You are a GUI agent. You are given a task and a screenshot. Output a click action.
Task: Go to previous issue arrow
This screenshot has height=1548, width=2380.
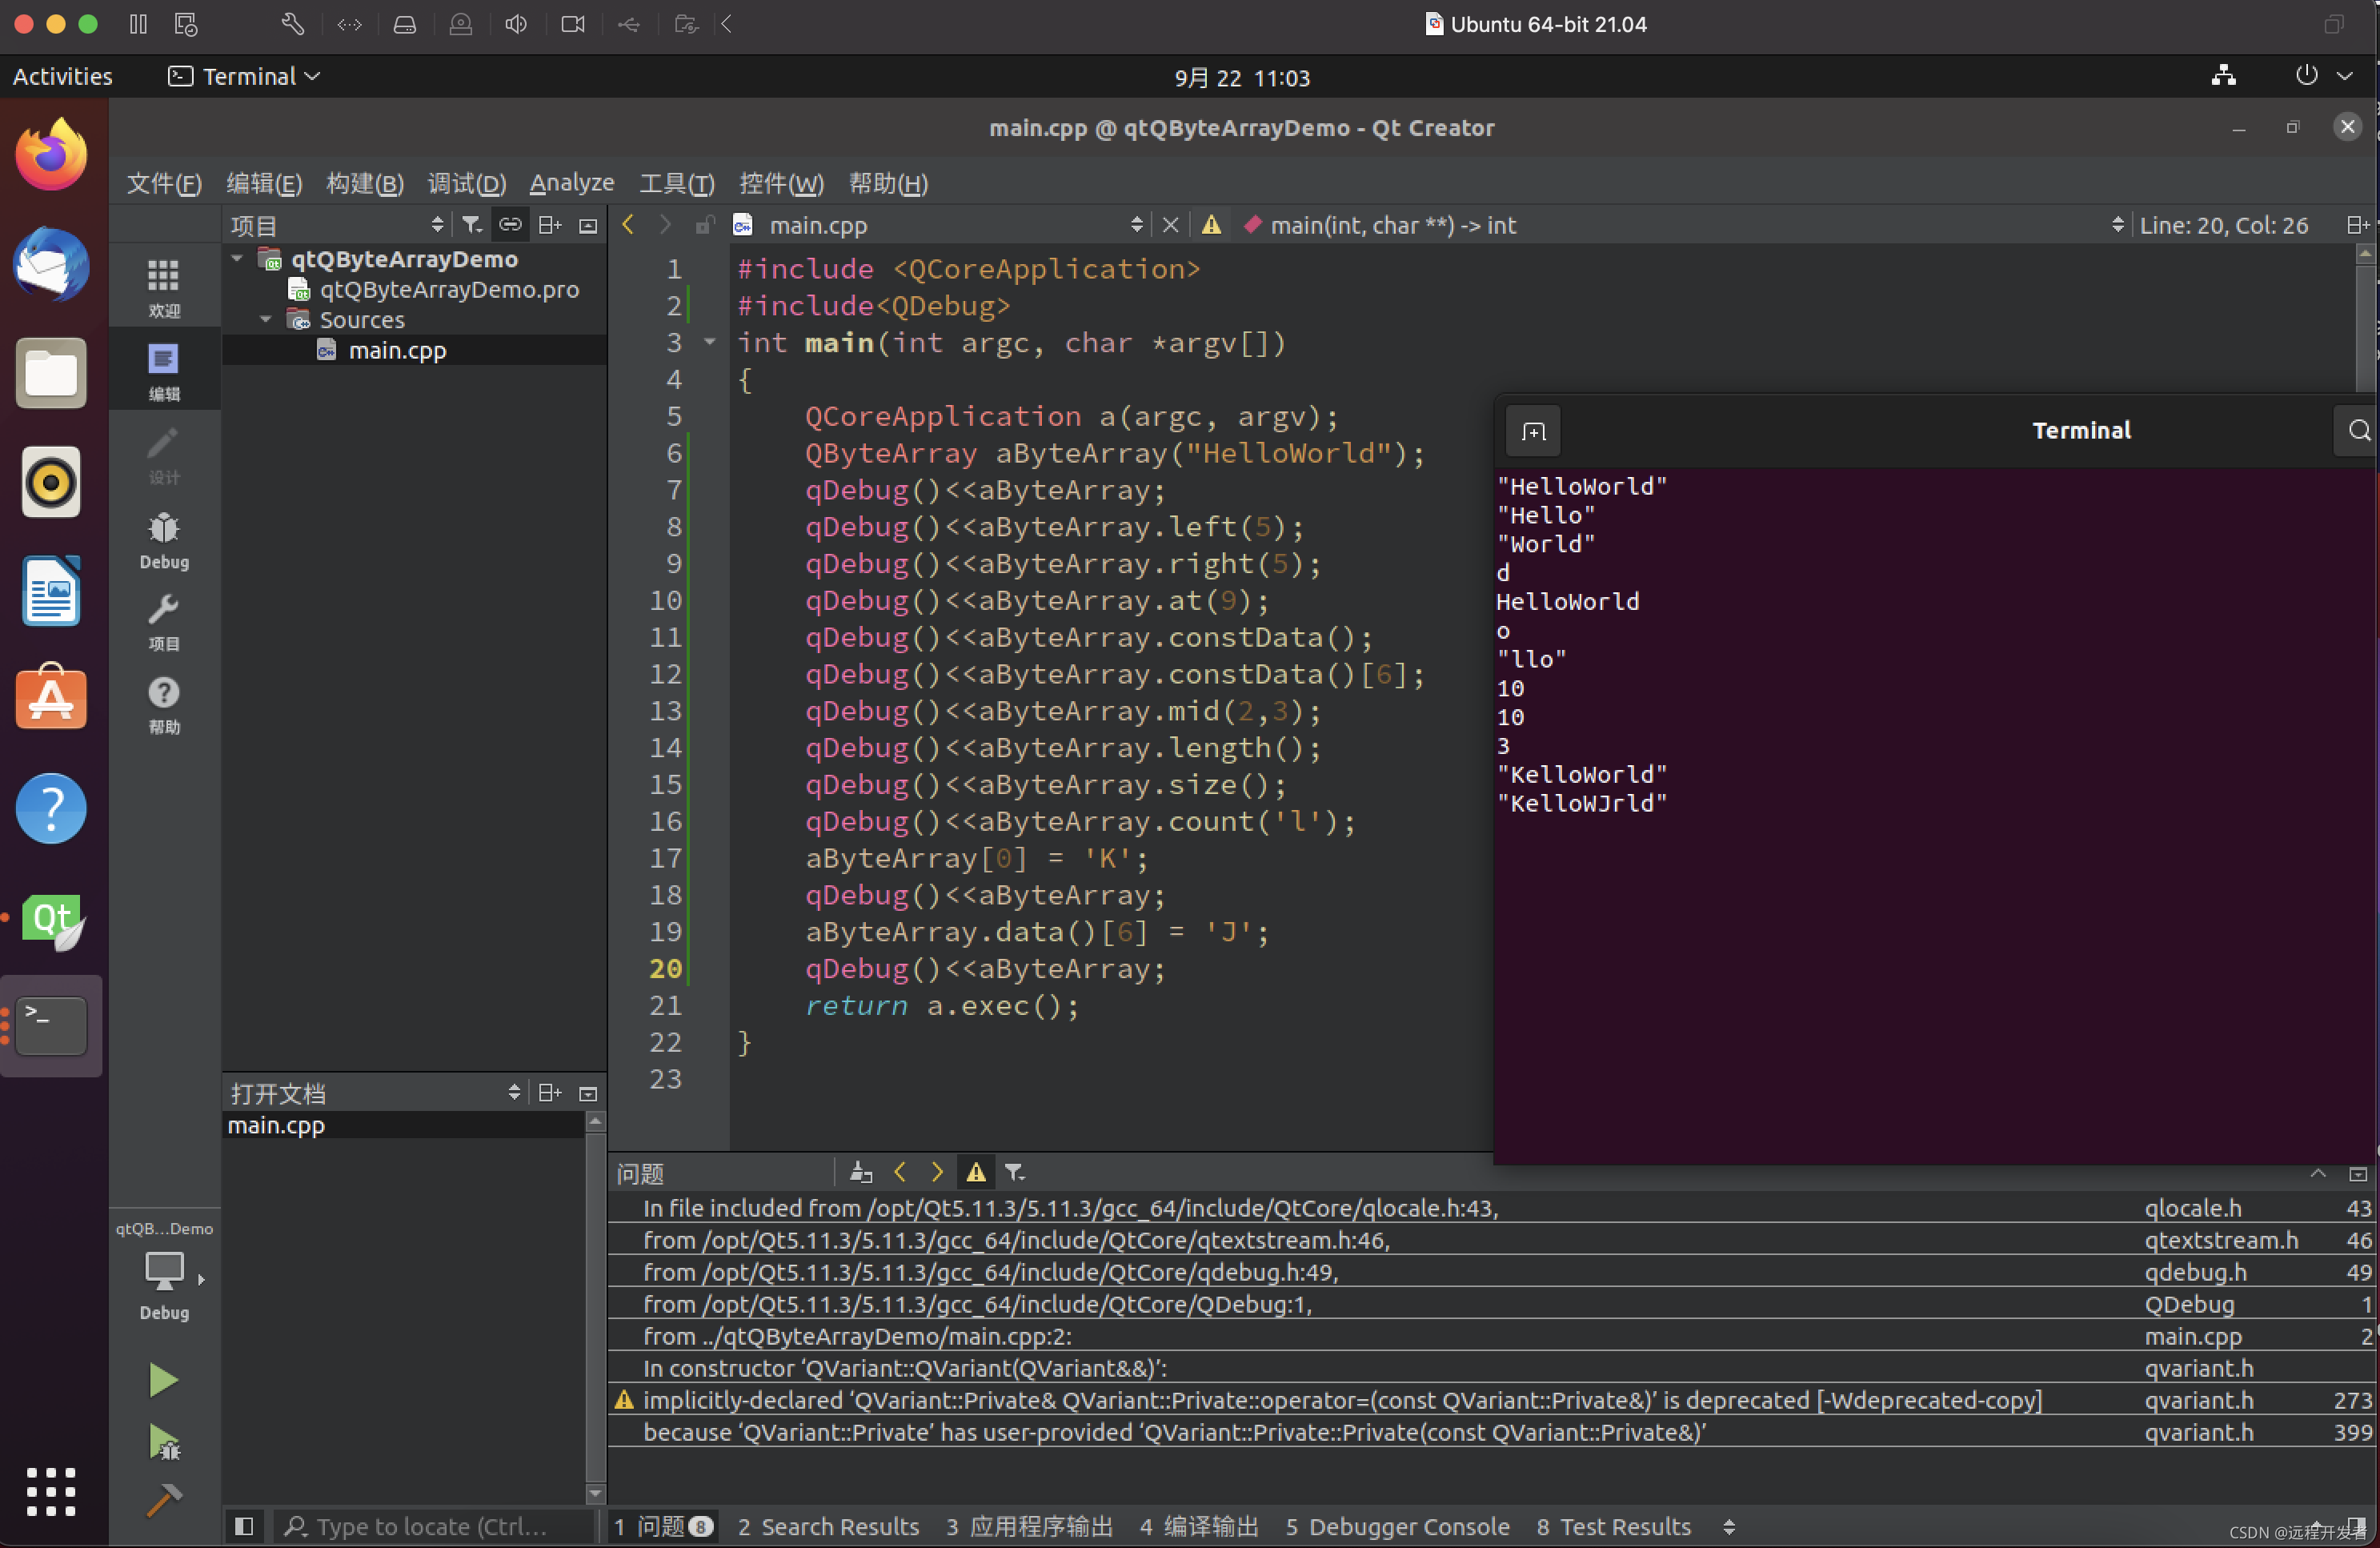pyautogui.click(x=899, y=1172)
